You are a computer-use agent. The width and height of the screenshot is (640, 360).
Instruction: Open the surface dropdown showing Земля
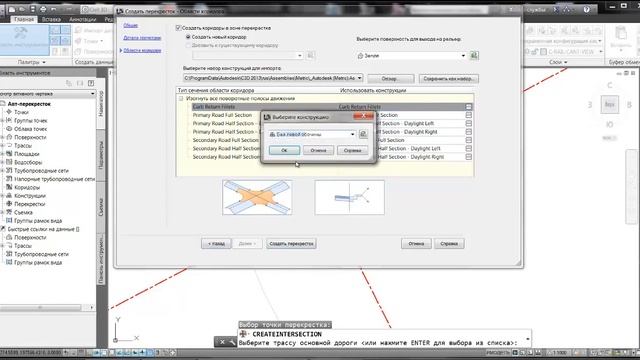pos(463,56)
